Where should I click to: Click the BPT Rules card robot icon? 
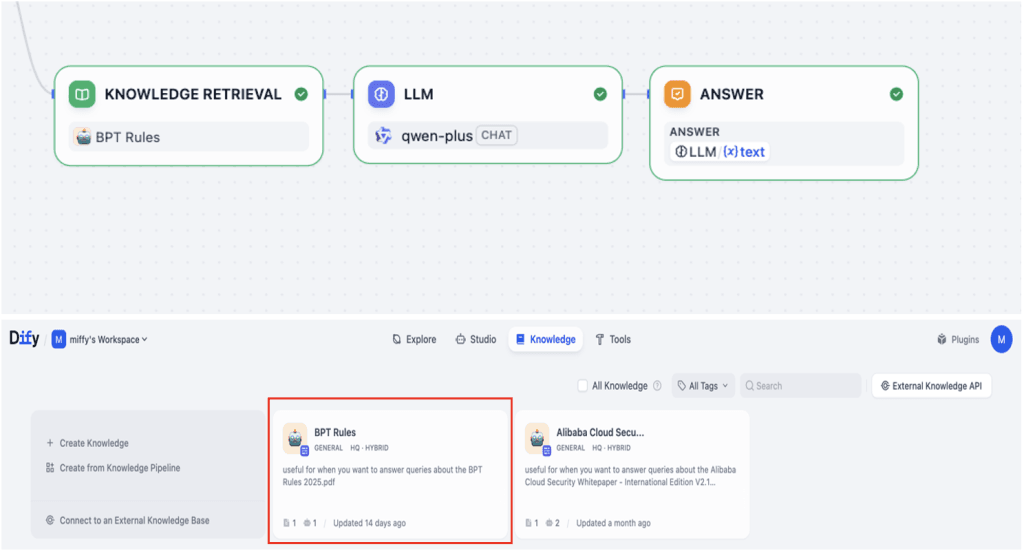tap(295, 438)
